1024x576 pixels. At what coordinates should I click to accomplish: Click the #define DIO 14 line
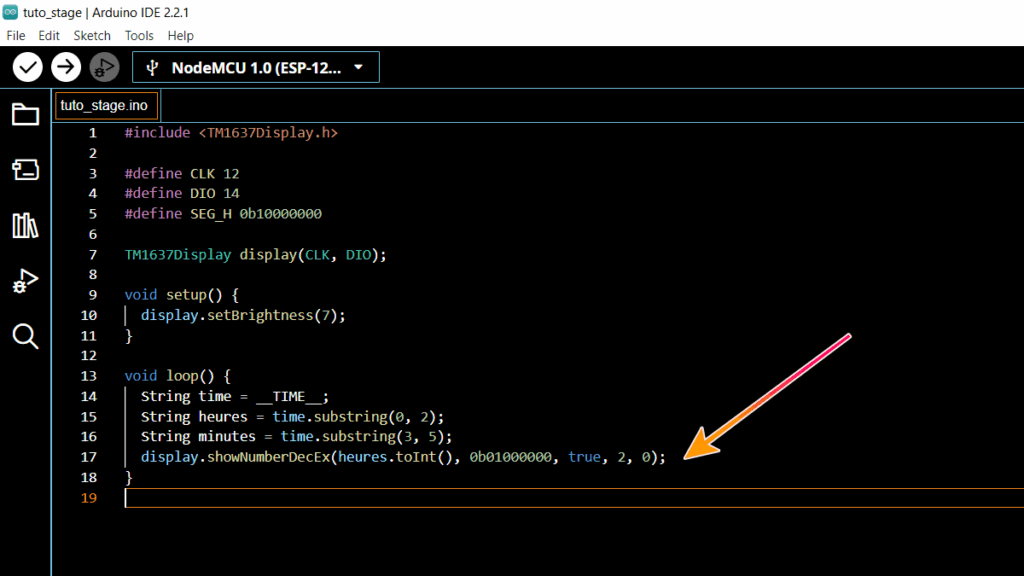click(x=182, y=193)
